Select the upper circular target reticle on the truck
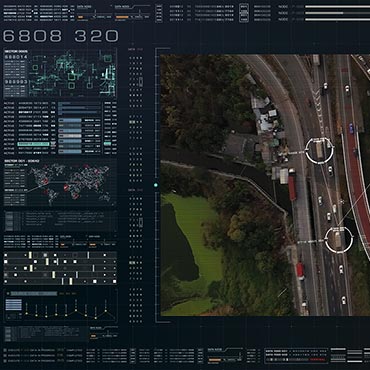Image resolution: width=370 pixels, height=370 pixels. 319,151
